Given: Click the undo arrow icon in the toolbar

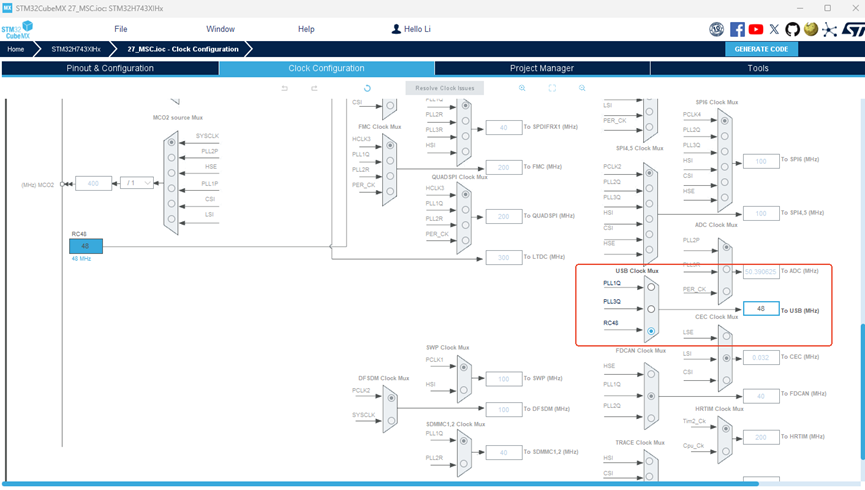Looking at the screenshot, I should point(285,88).
